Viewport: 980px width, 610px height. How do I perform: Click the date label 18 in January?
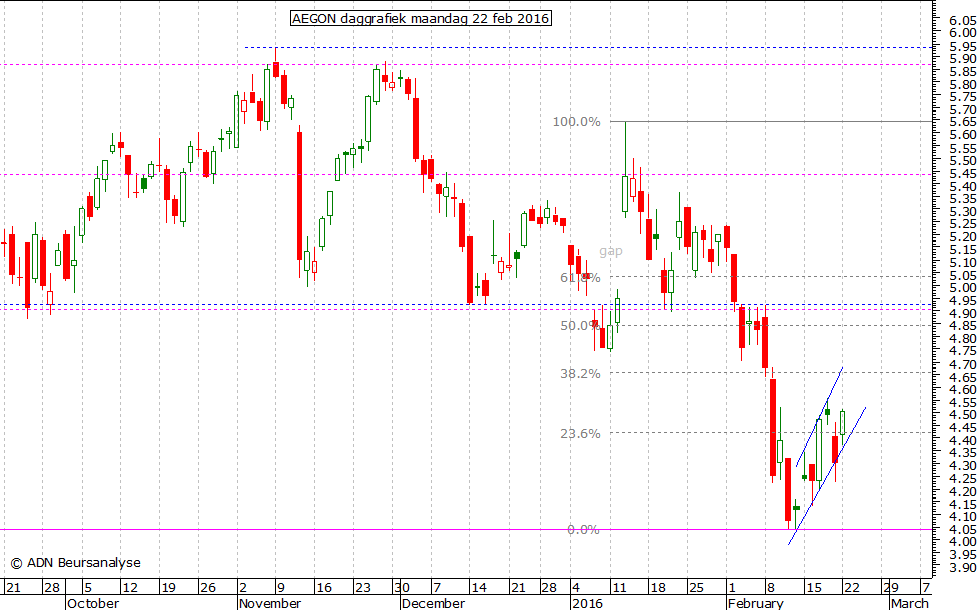[x=658, y=588]
